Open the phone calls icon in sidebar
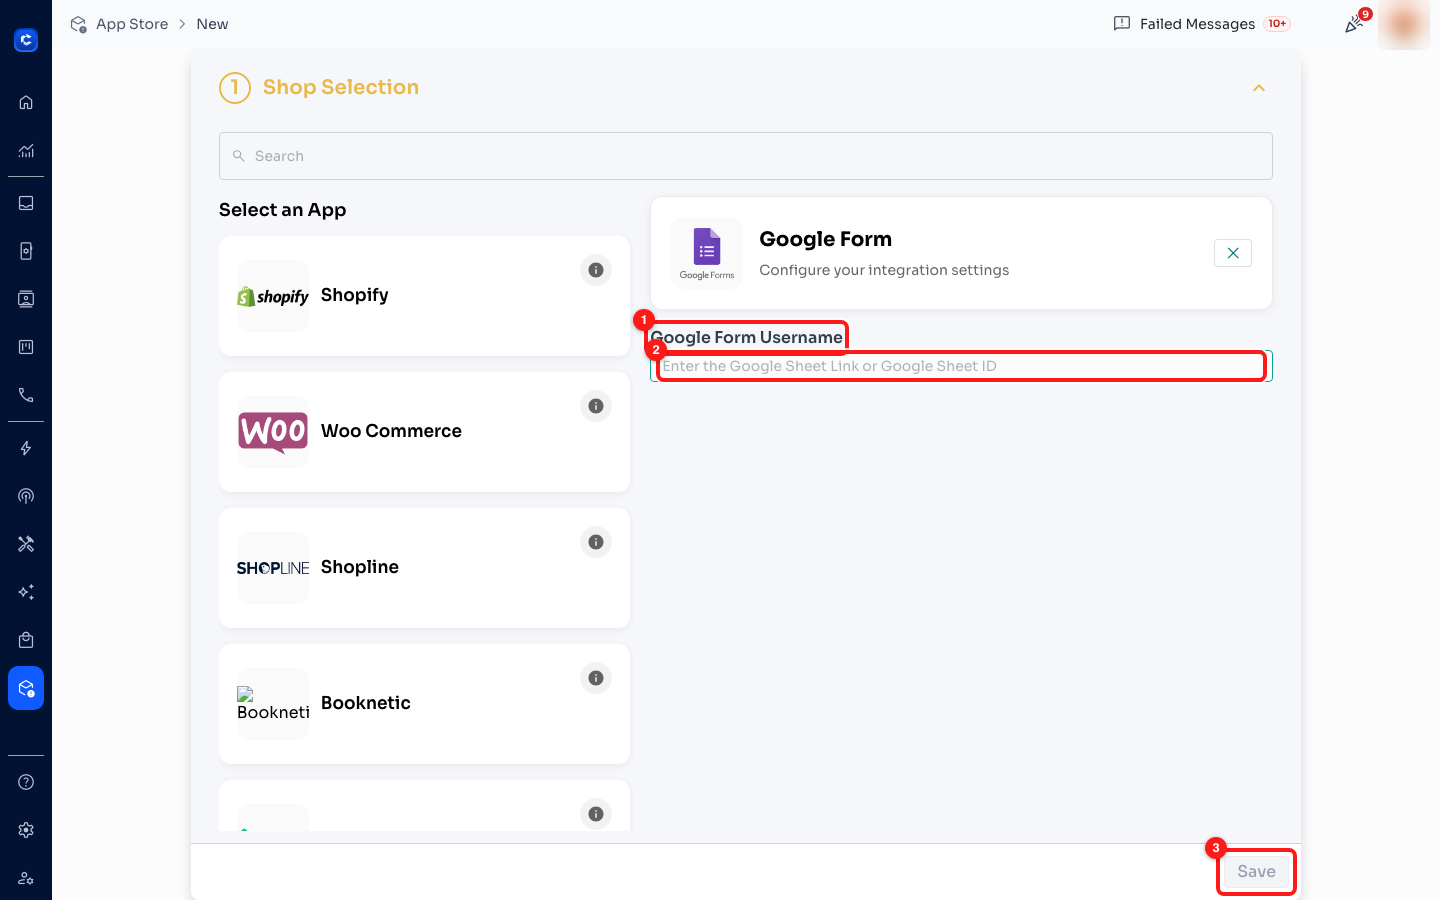 26,395
